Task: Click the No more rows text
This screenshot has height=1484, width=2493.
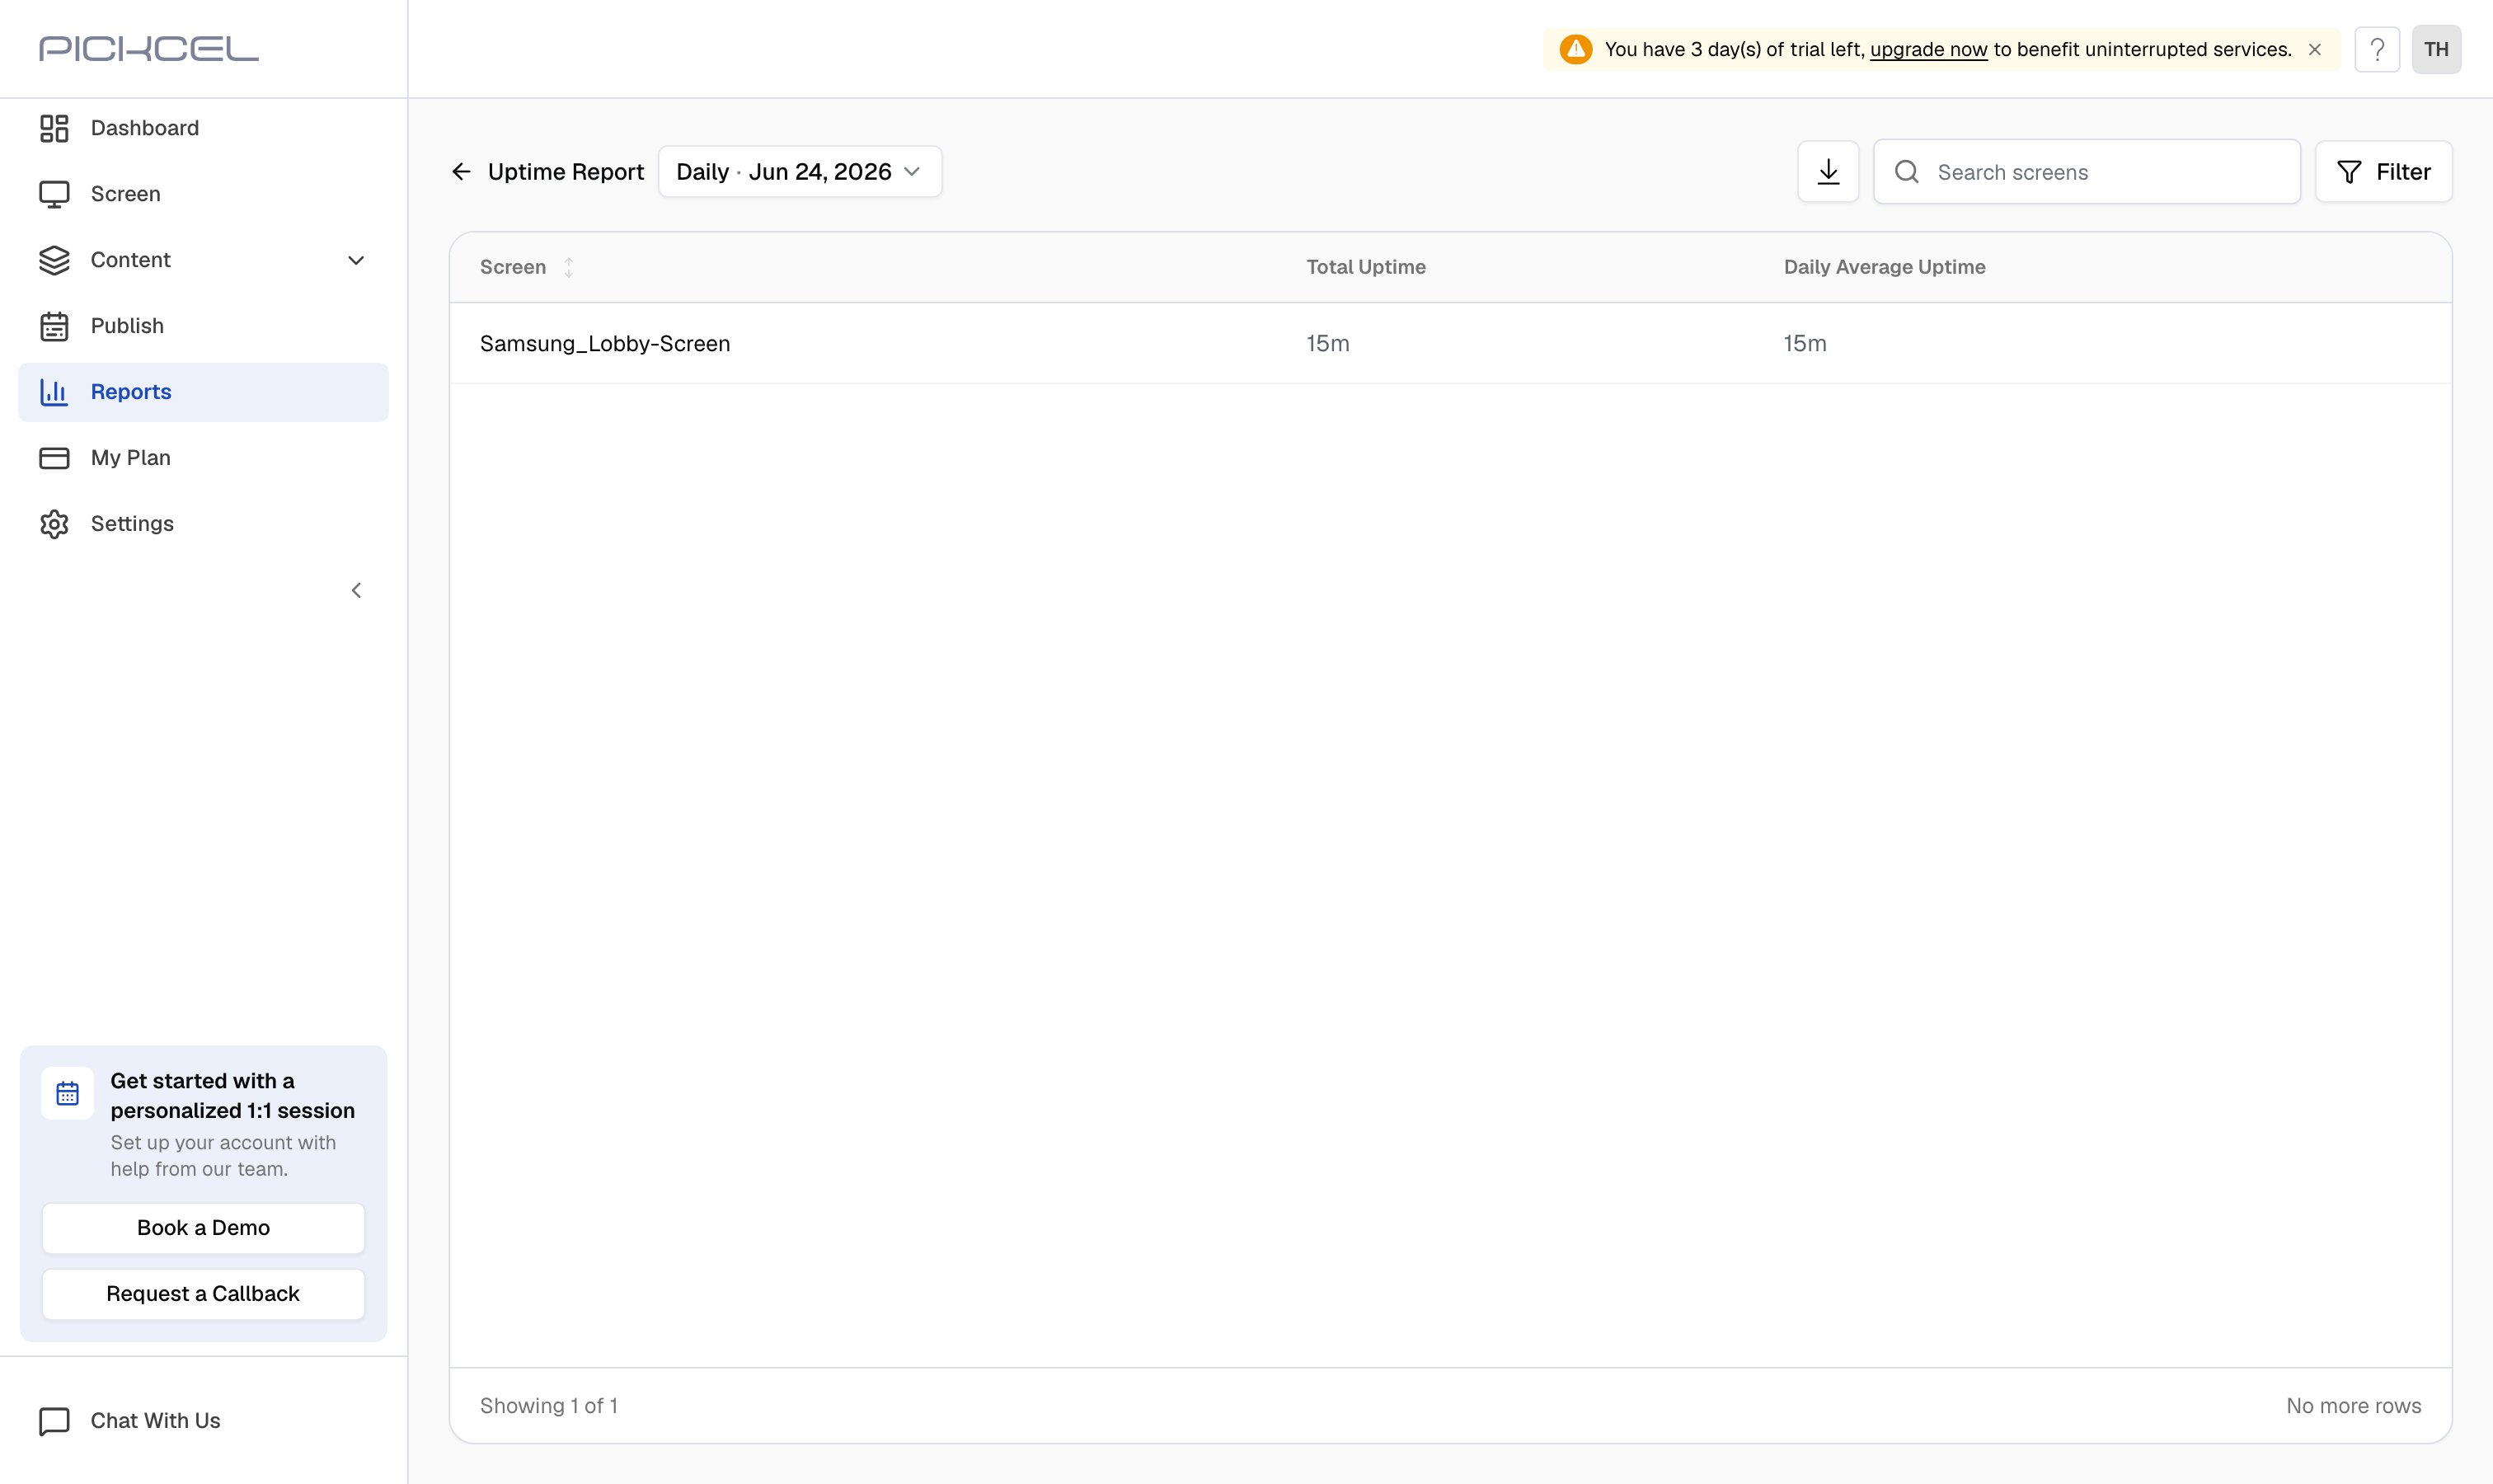Action: (2353, 1406)
